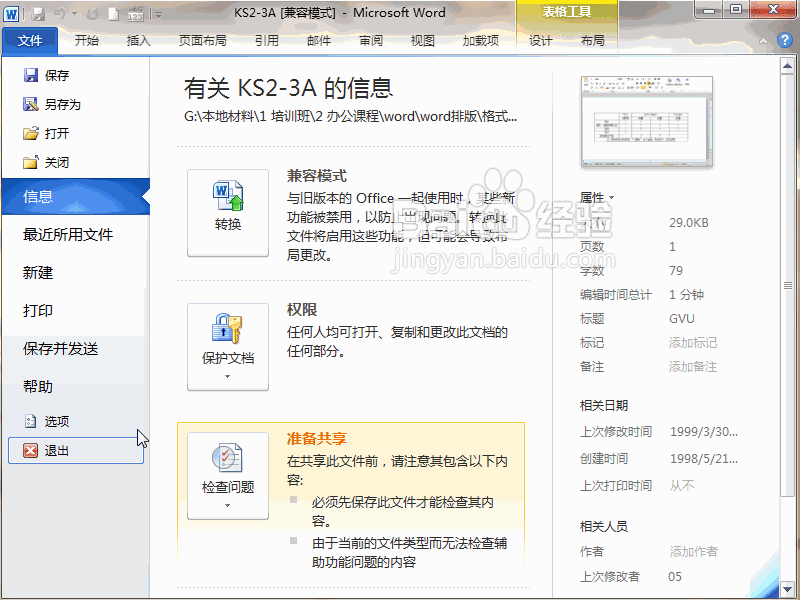The height and width of the screenshot is (600, 800).
Task: Switch to the 视图 (View) tab
Action: [422, 40]
